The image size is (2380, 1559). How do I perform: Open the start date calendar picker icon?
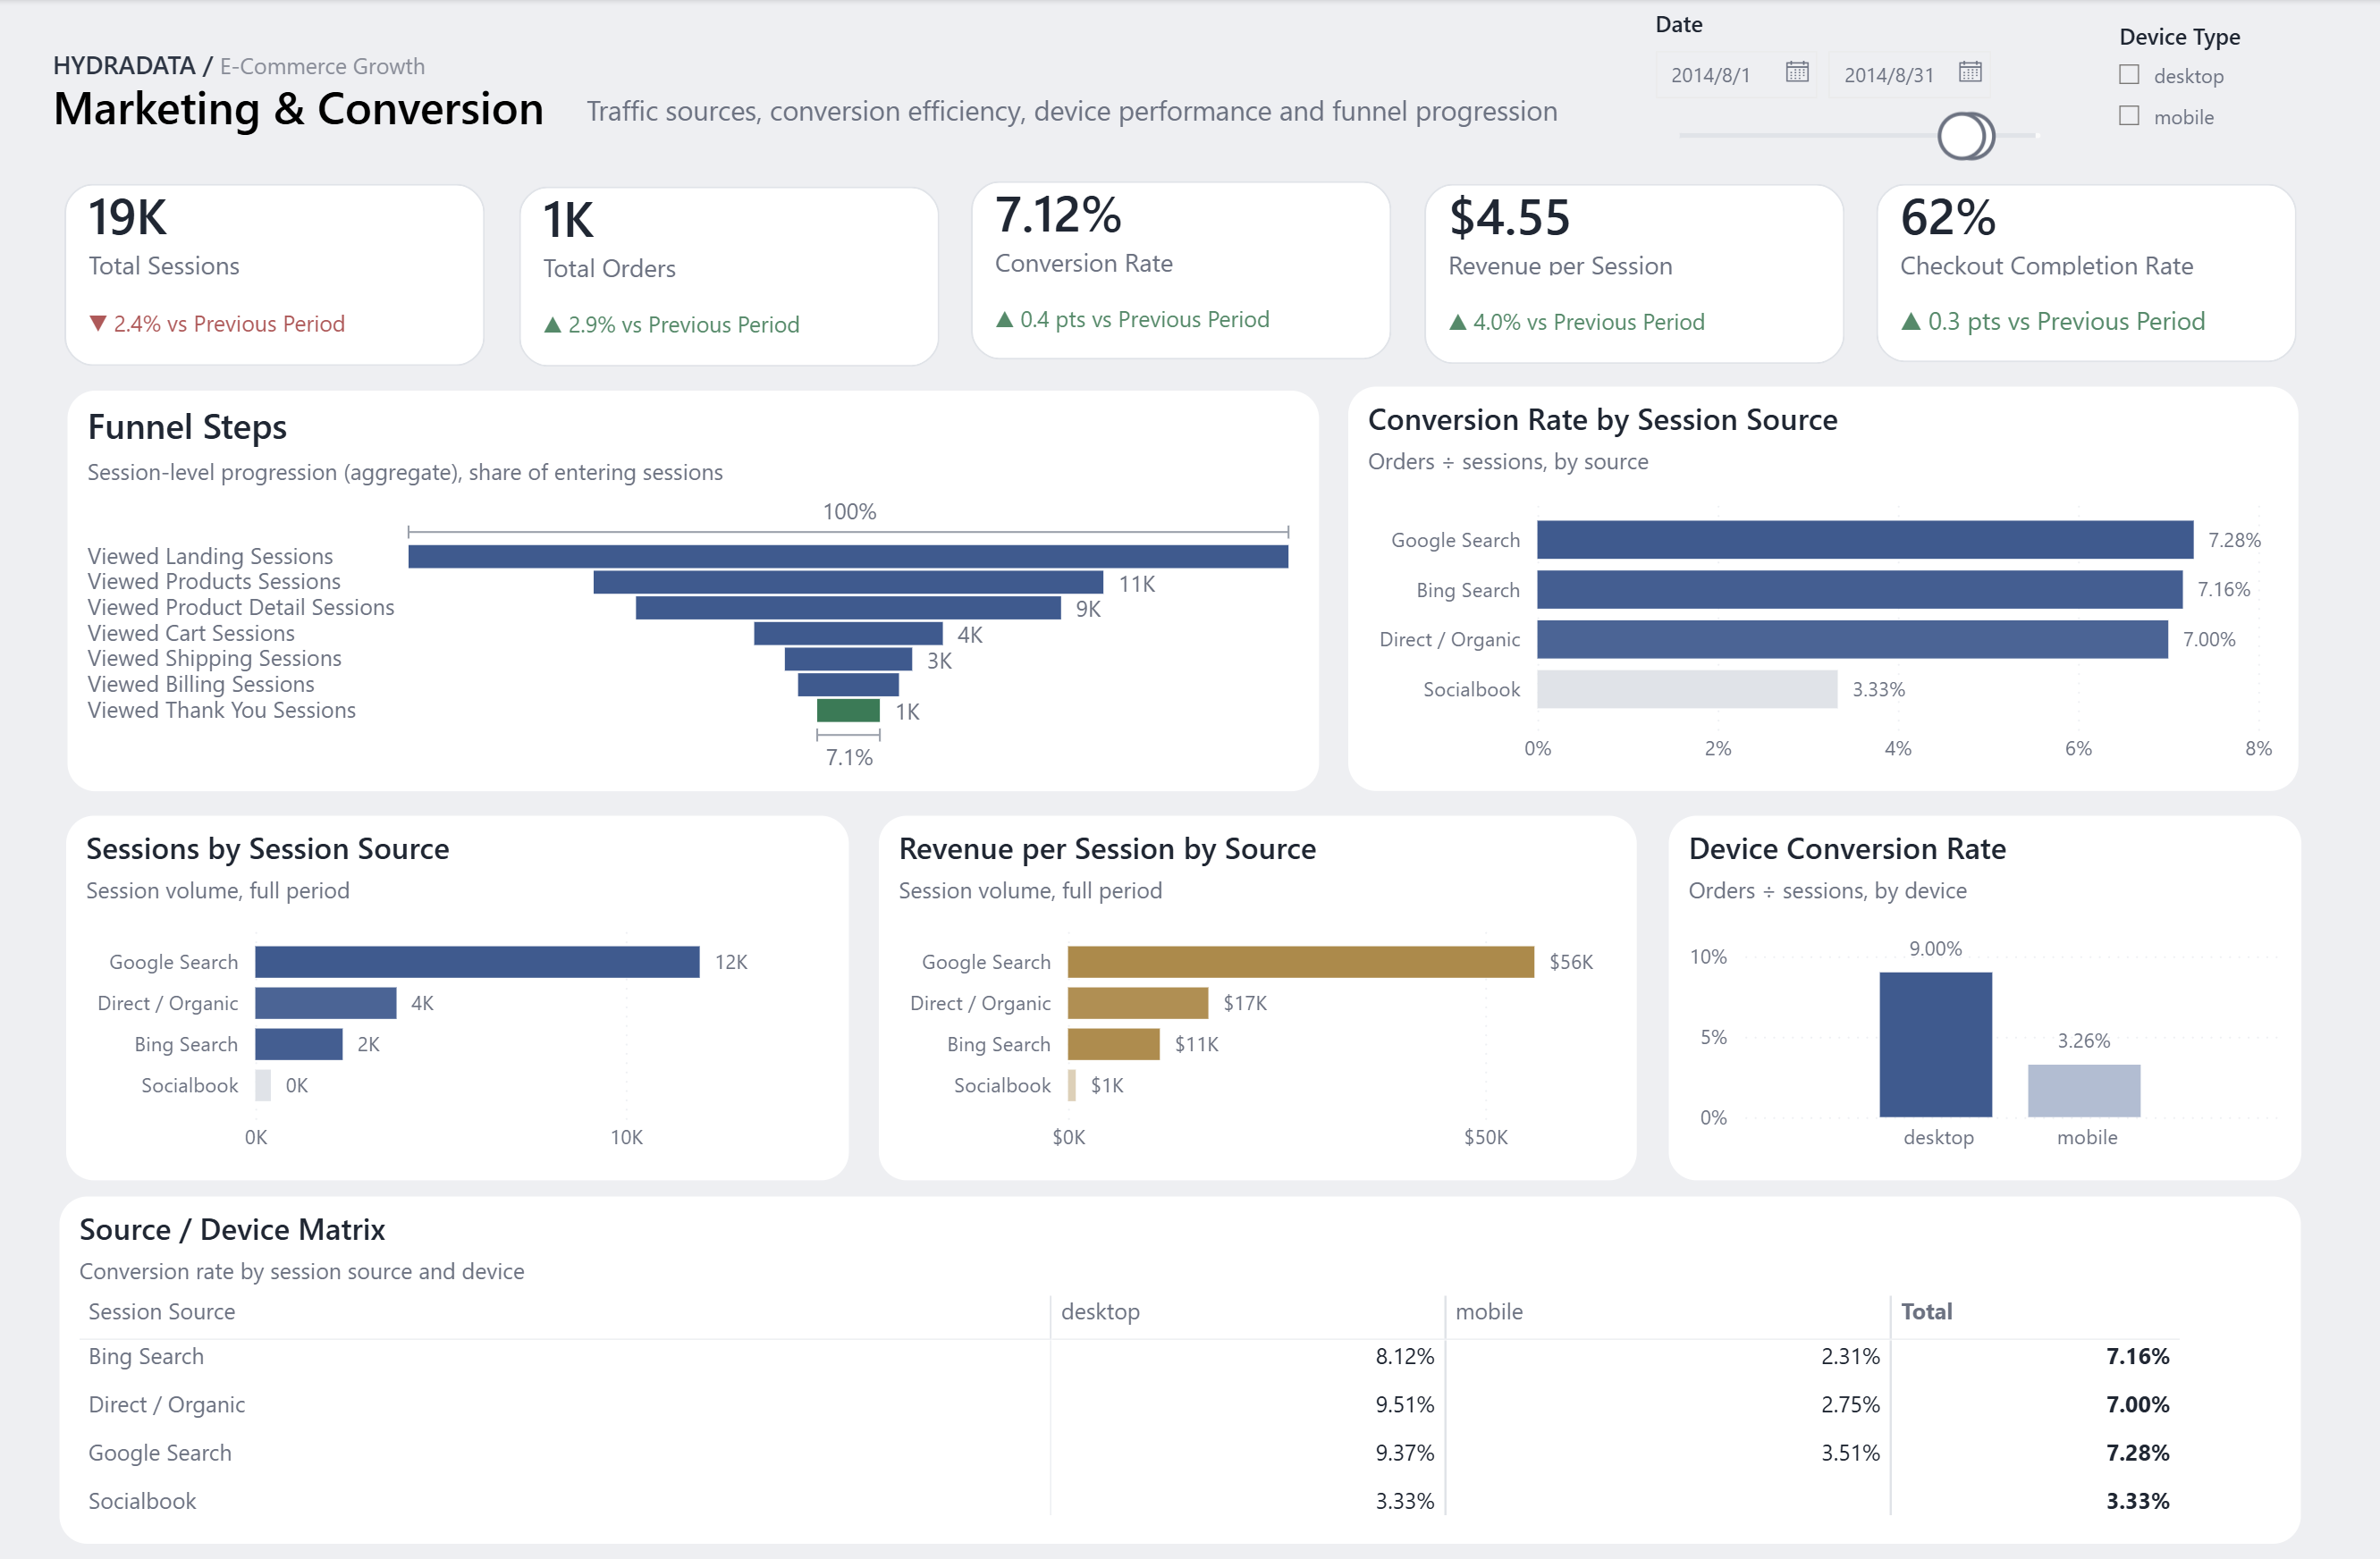click(x=1797, y=72)
